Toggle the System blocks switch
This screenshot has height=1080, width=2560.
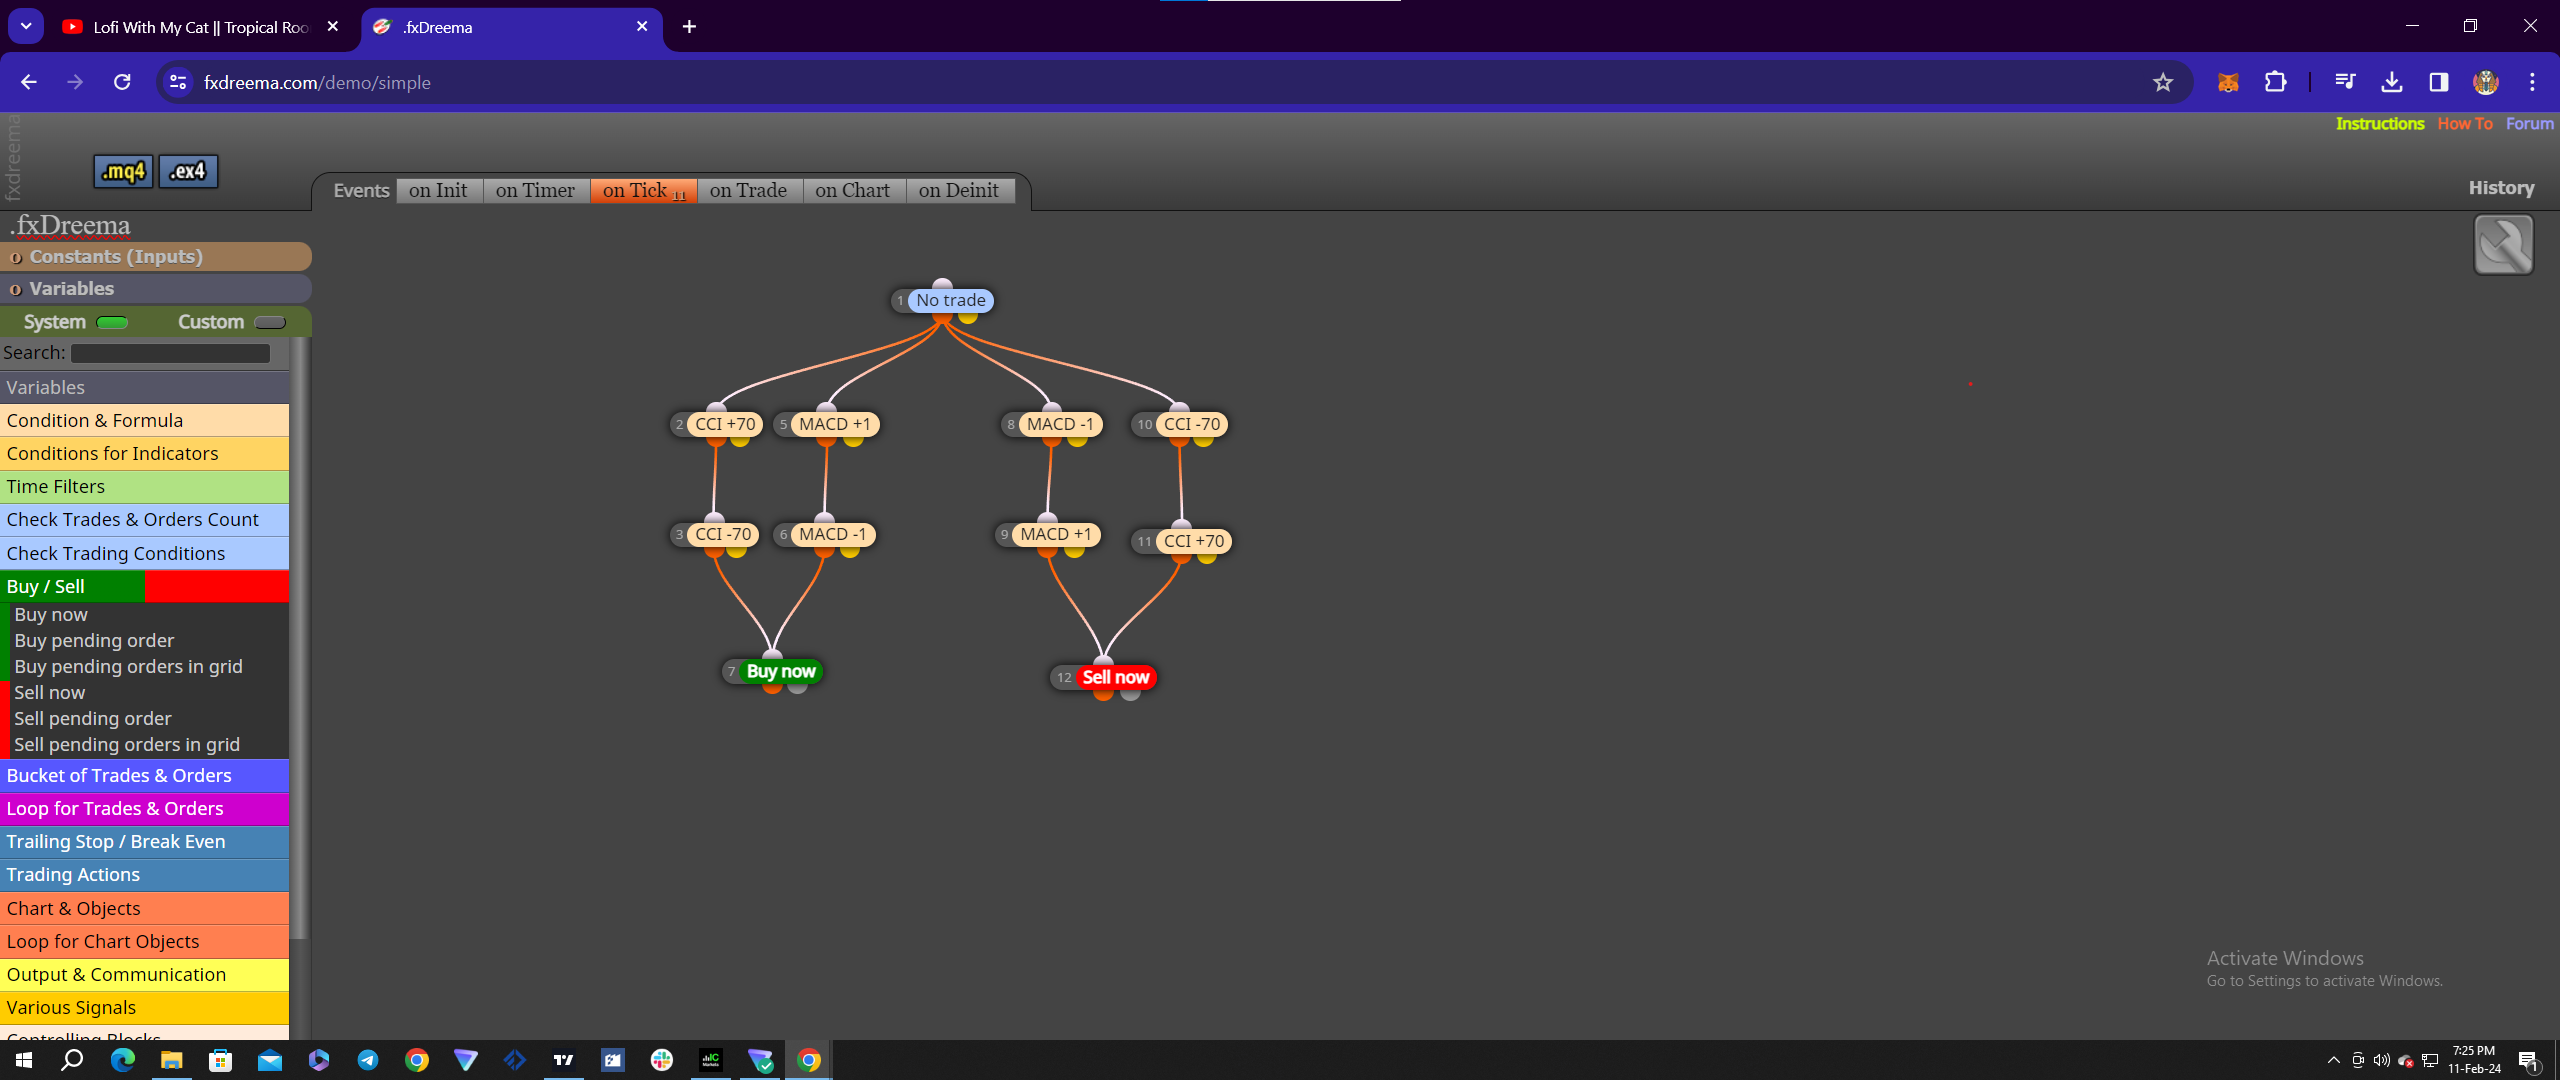(112, 322)
